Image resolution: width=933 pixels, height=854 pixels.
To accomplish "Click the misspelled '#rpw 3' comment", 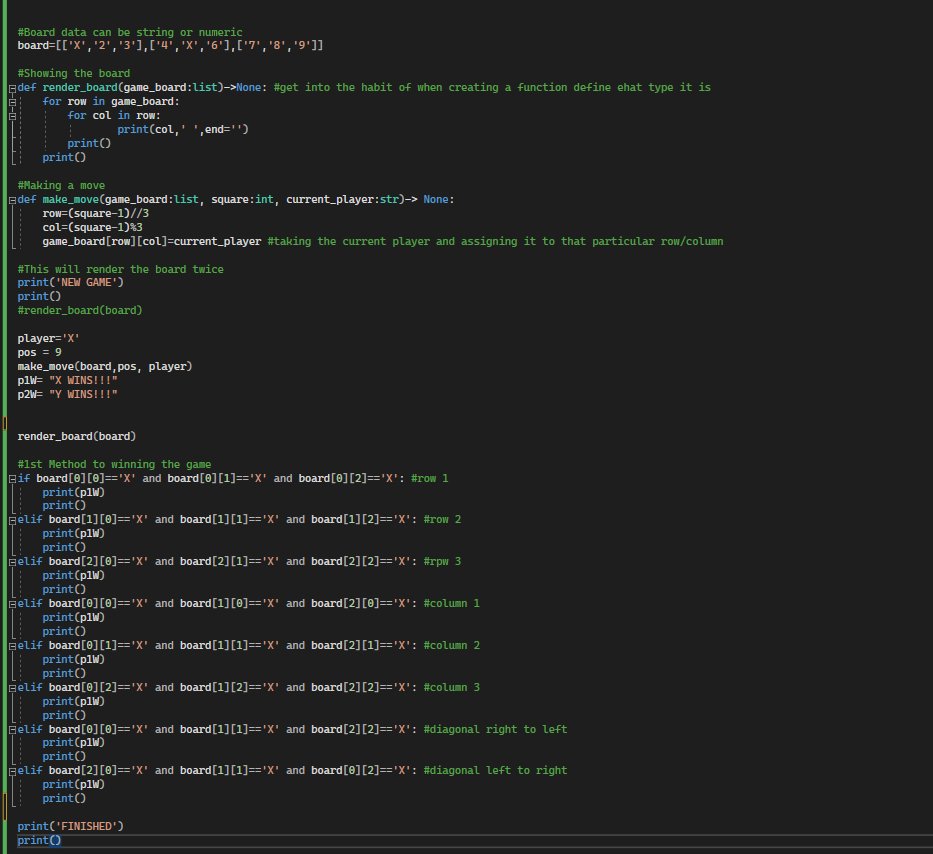I will 442,561.
